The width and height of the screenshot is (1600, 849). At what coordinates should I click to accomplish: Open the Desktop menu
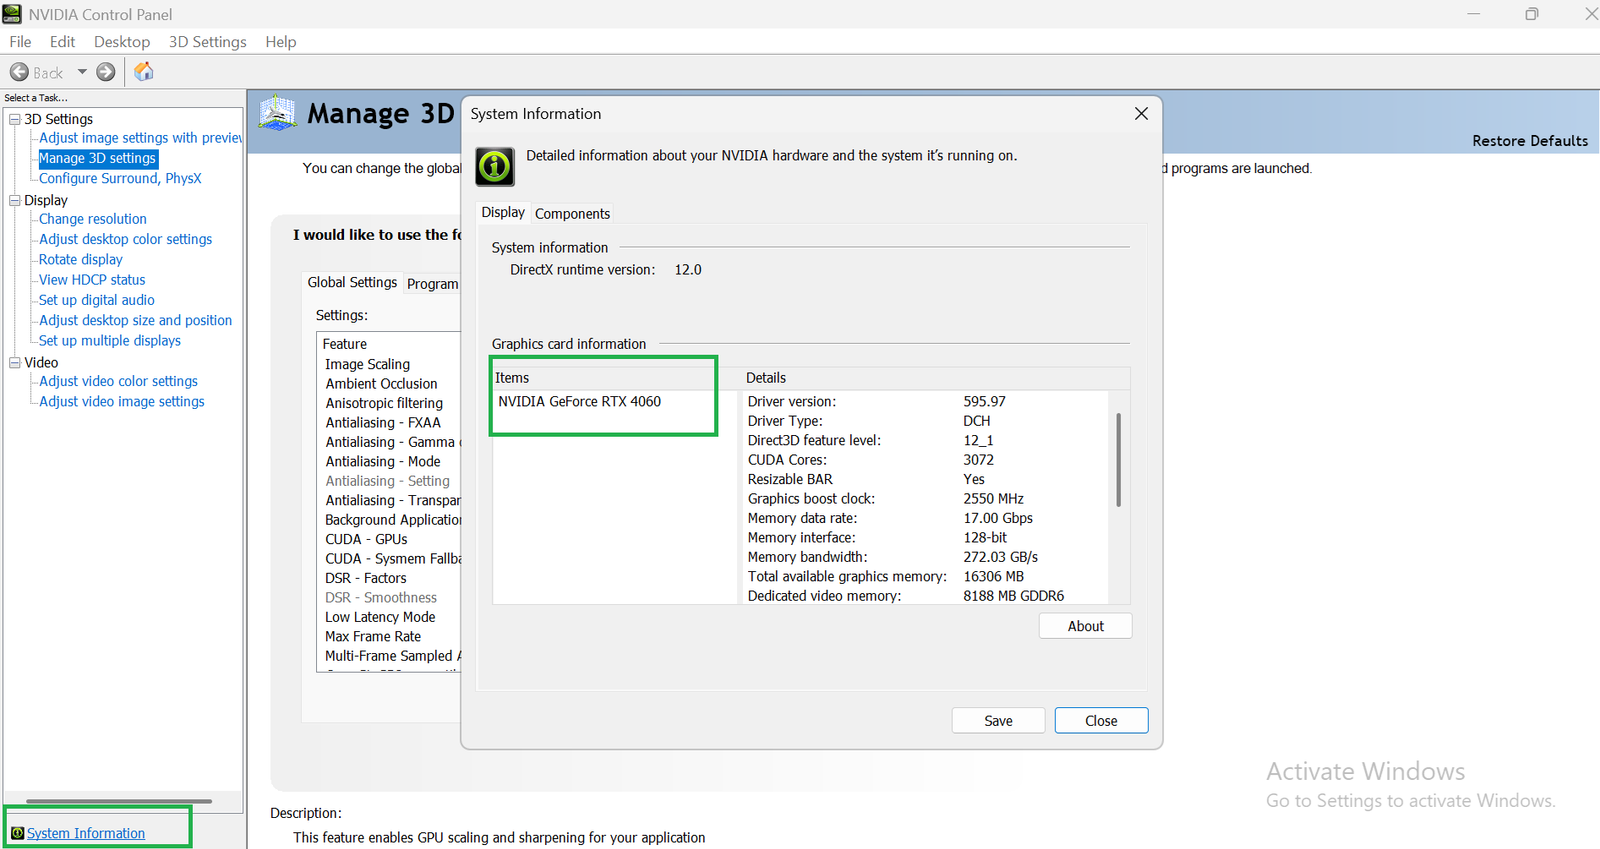[122, 42]
